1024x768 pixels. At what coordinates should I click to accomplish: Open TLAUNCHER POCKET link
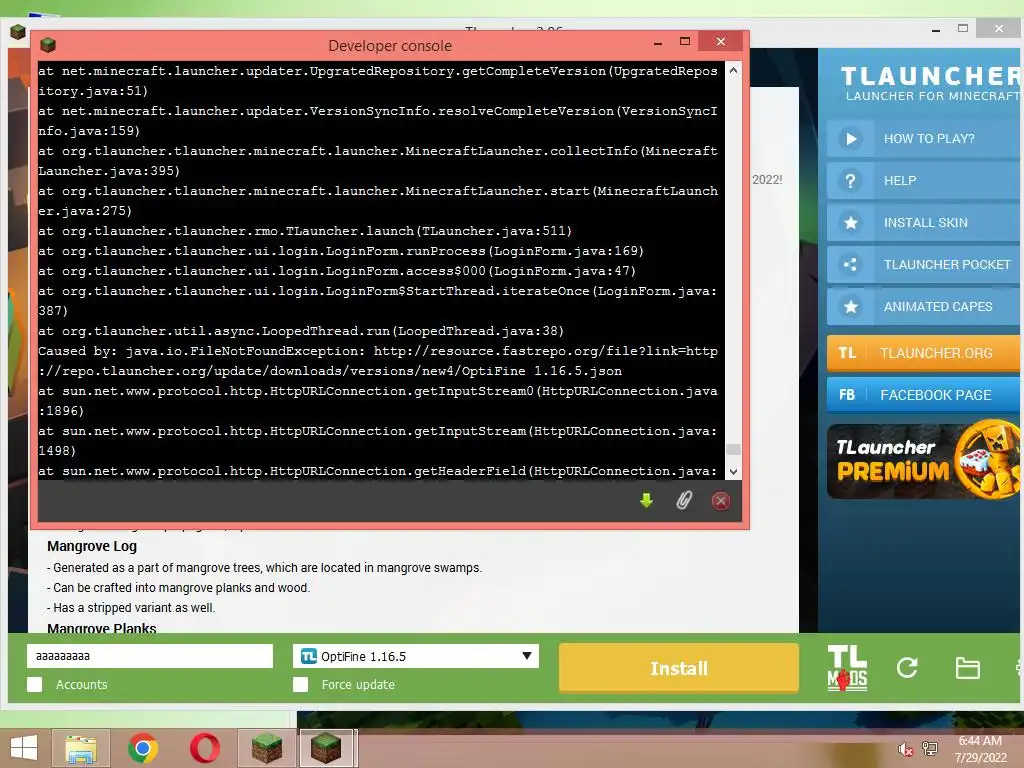point(947,264)
